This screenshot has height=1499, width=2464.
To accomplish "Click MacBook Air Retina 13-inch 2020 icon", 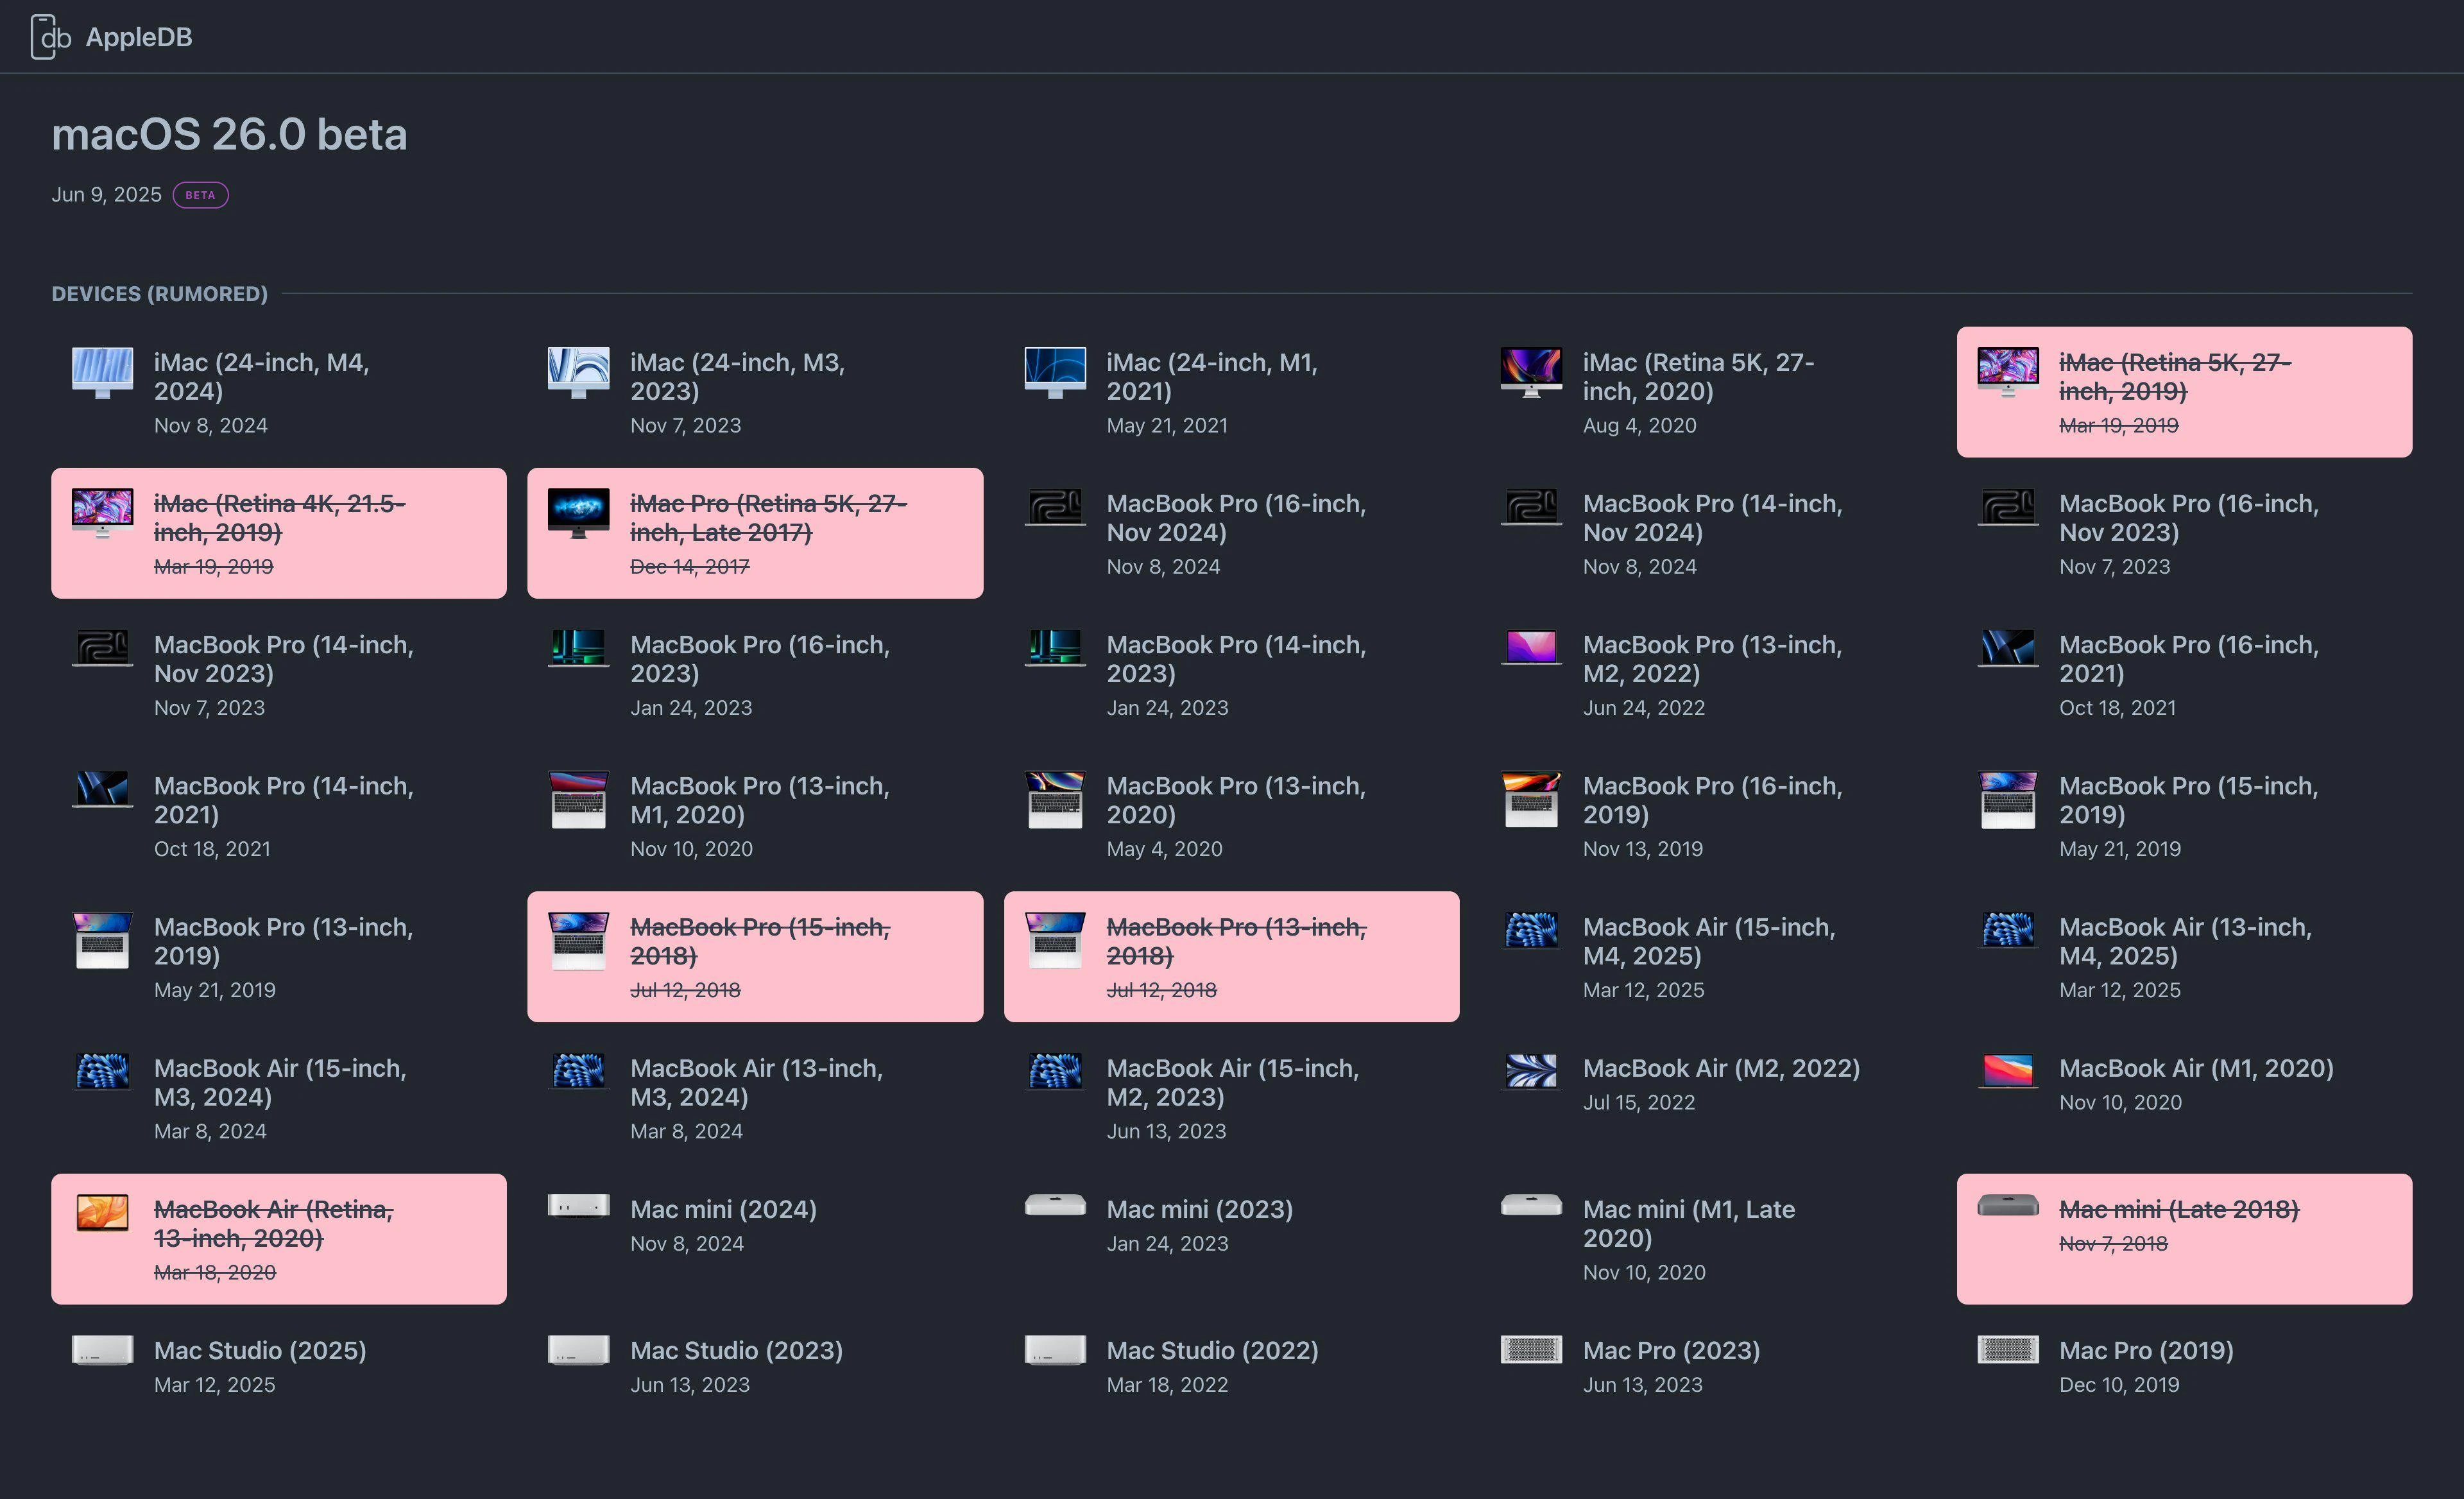I will [102, 1212].
